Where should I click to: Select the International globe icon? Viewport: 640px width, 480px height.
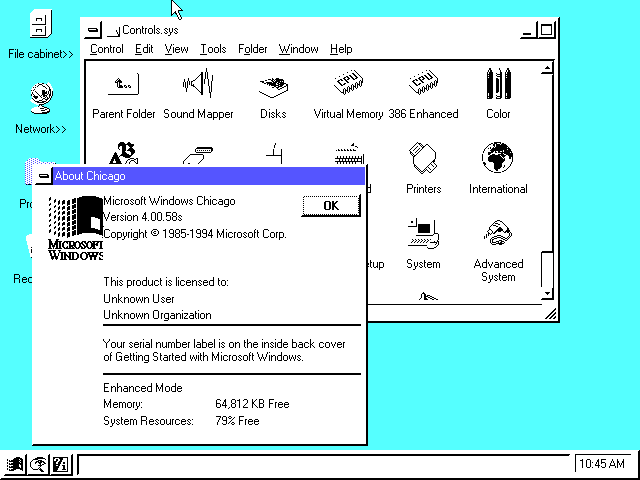(x=498, y=158)
